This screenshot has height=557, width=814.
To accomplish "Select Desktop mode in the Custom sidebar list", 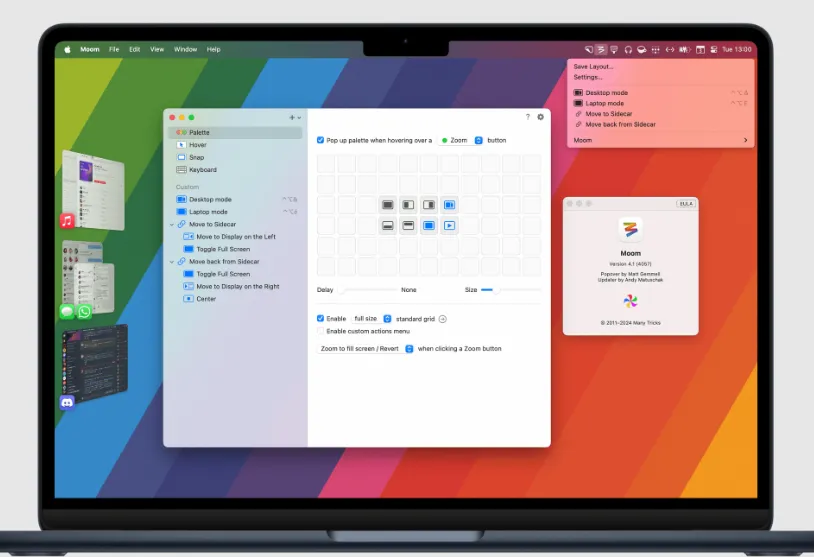I will pos(236,199).
